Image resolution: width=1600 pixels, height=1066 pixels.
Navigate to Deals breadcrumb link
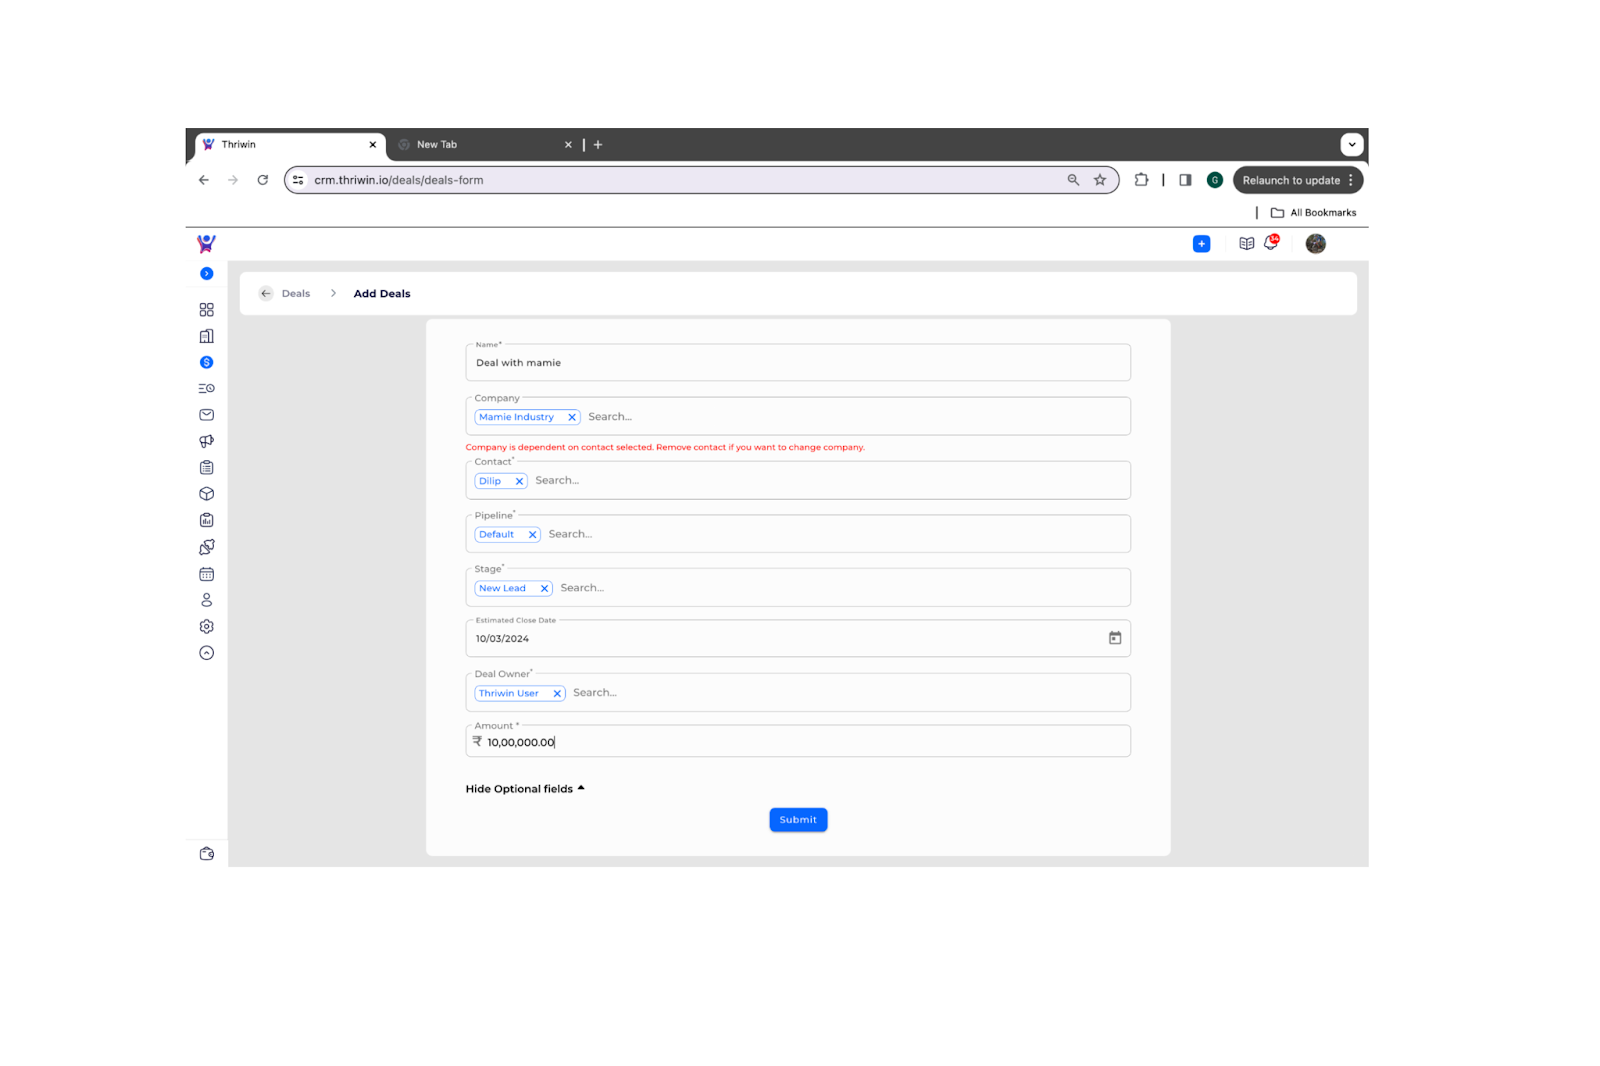pyautogui.click(x=296, y=294)
